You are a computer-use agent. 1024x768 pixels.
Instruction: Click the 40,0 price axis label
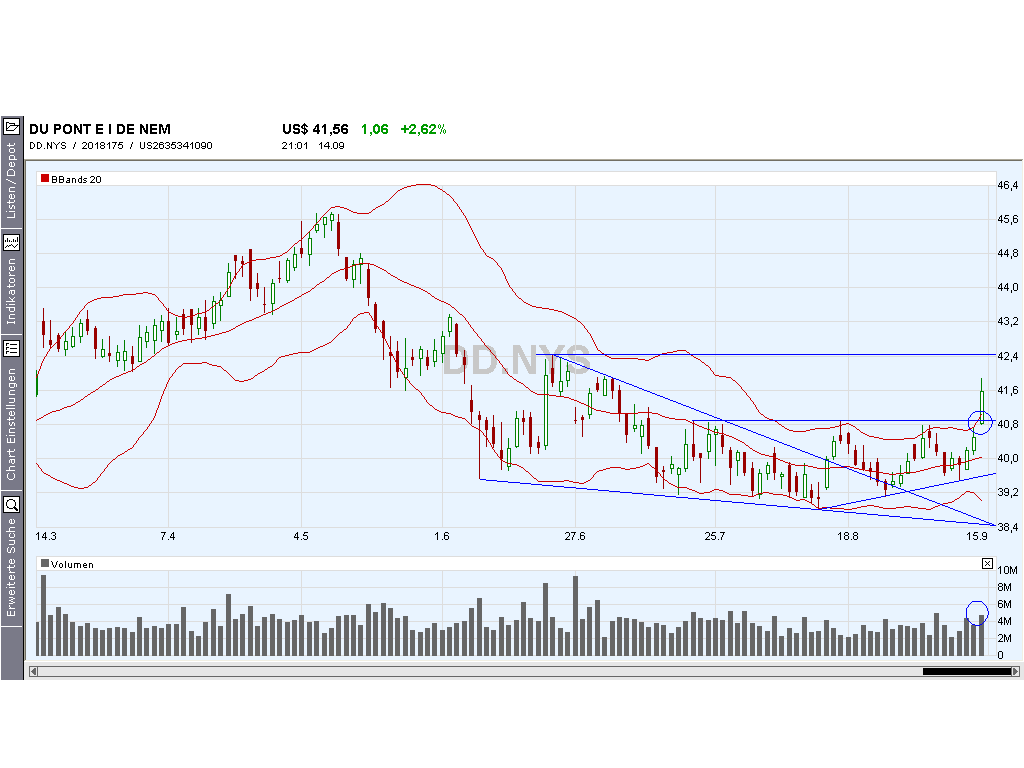tap(1008, 458)
